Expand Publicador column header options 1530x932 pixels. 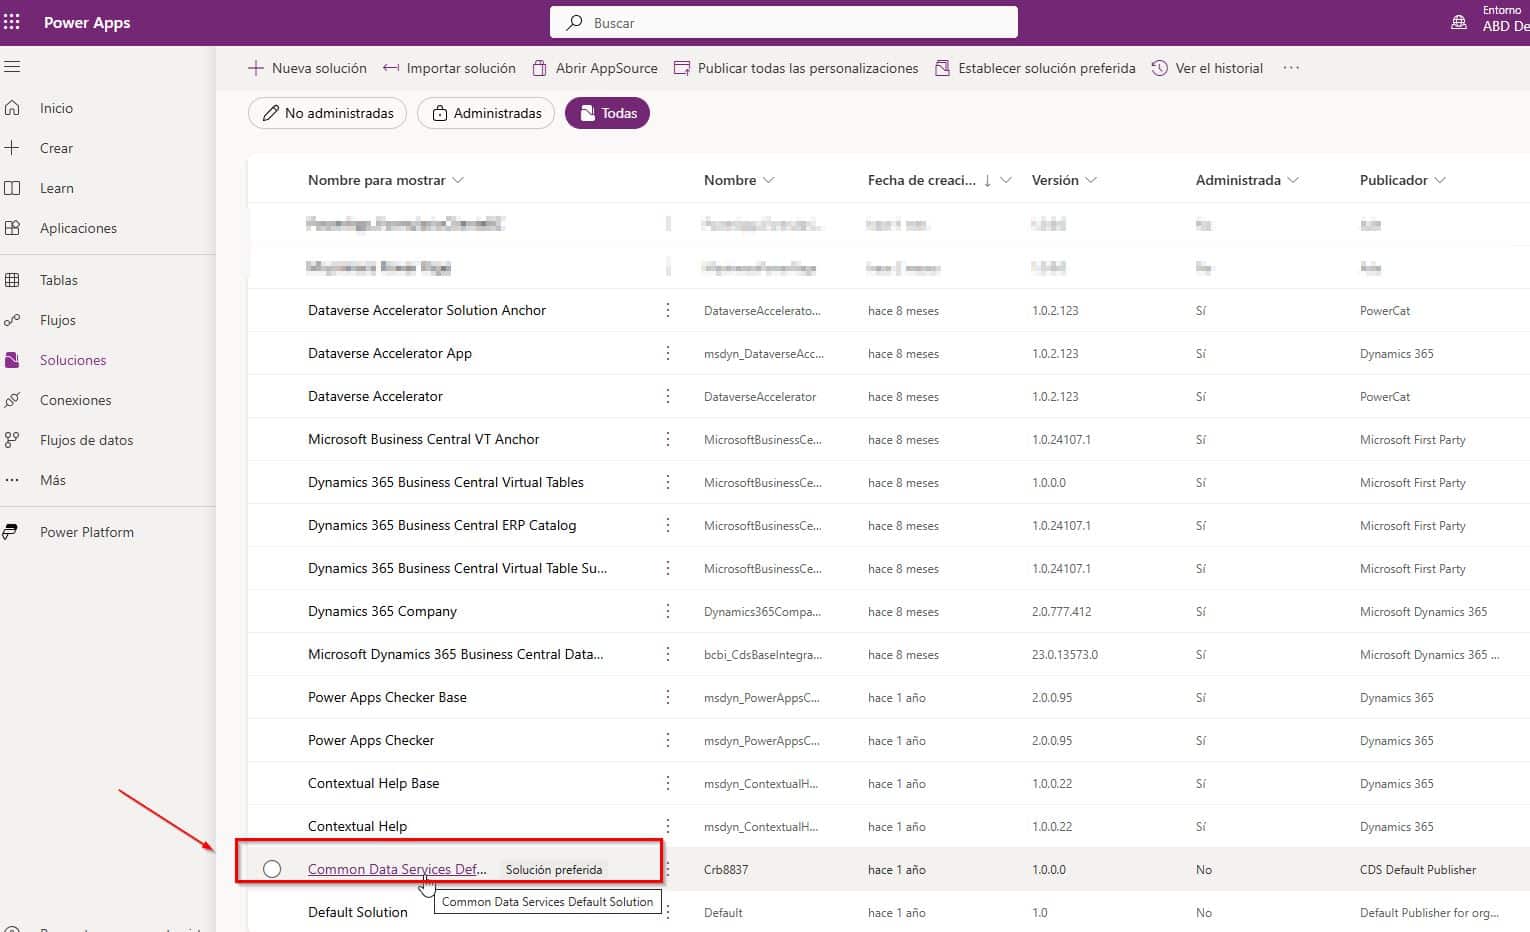(1440, 180)
